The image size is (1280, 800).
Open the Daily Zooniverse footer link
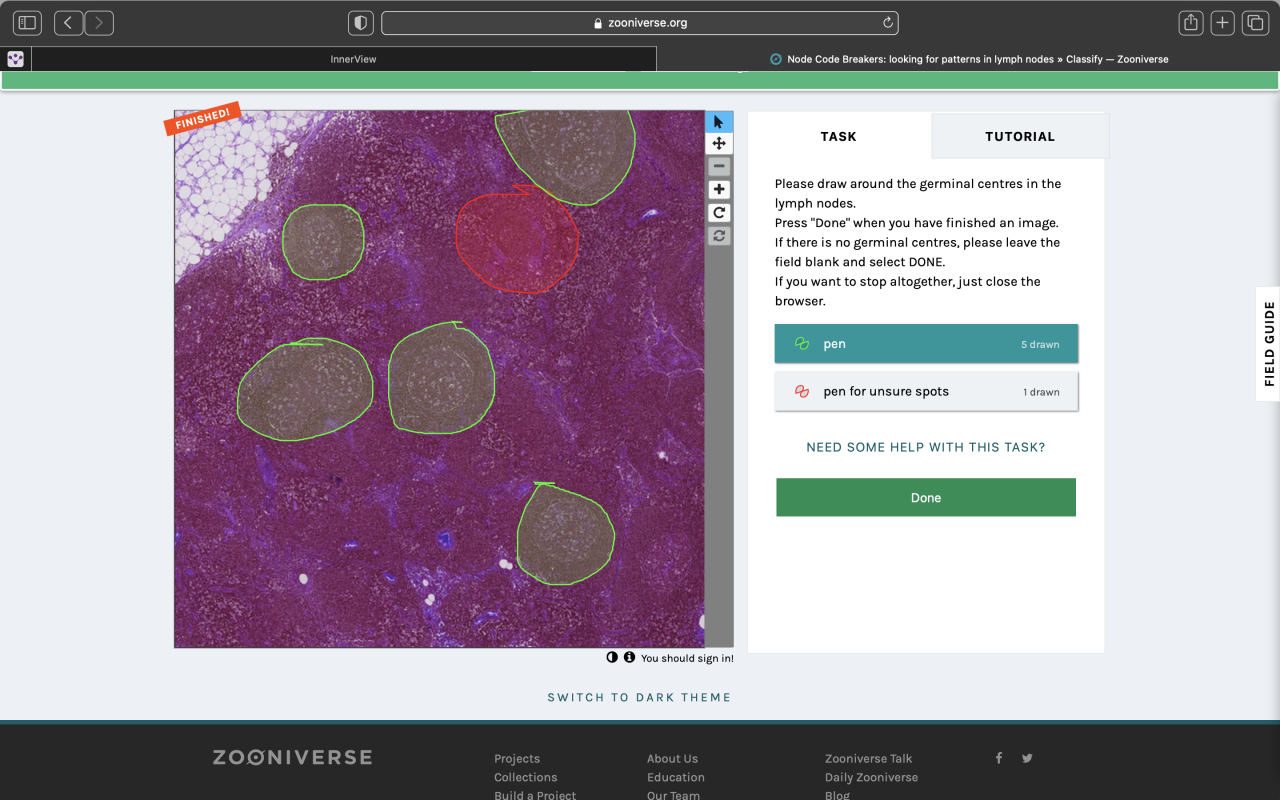click(871, 777)
